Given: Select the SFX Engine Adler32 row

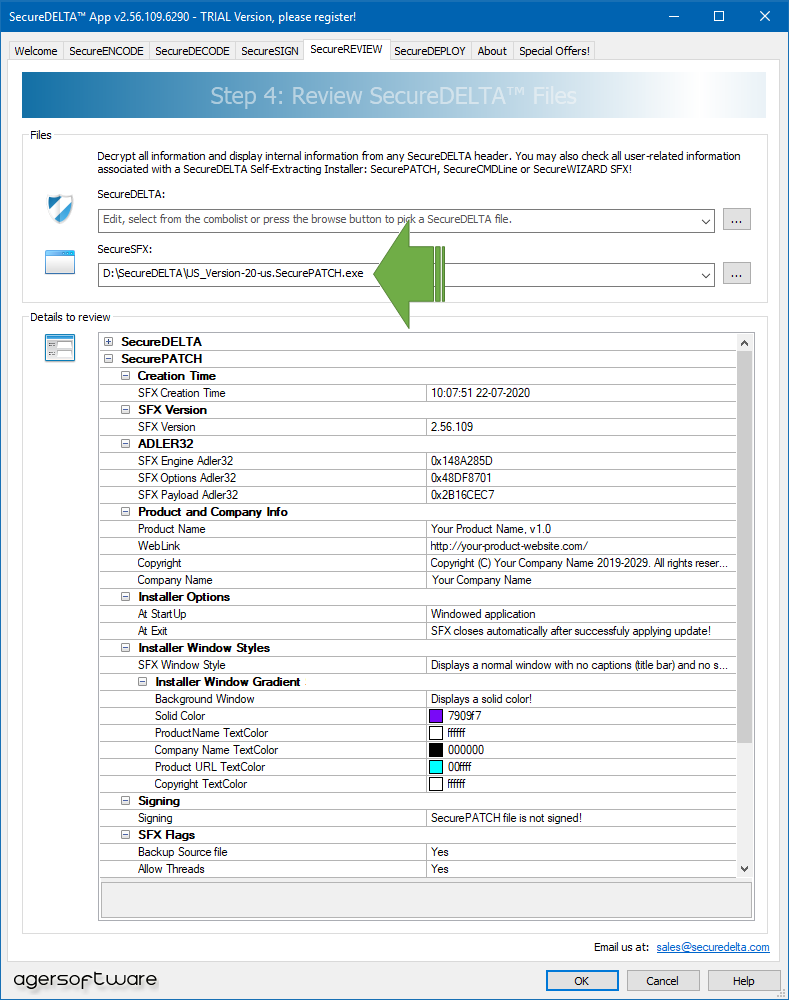Looking at the screenshot, I should tap(418, 461).
